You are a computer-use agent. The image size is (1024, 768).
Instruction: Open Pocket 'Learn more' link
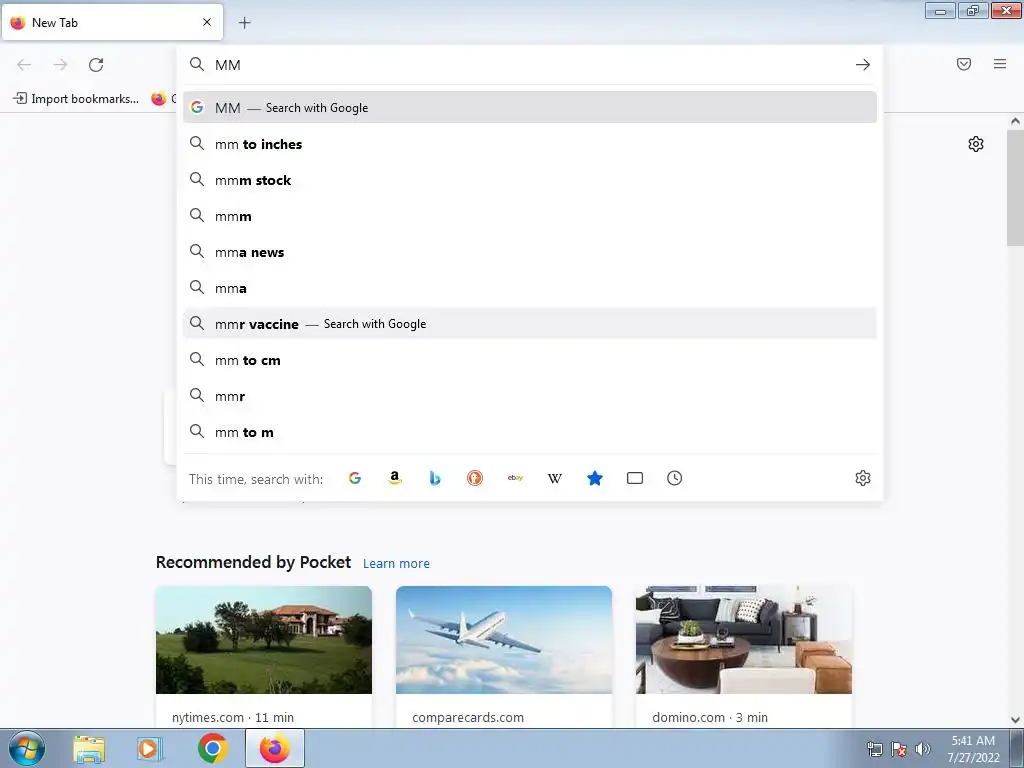tap(396, 564)
